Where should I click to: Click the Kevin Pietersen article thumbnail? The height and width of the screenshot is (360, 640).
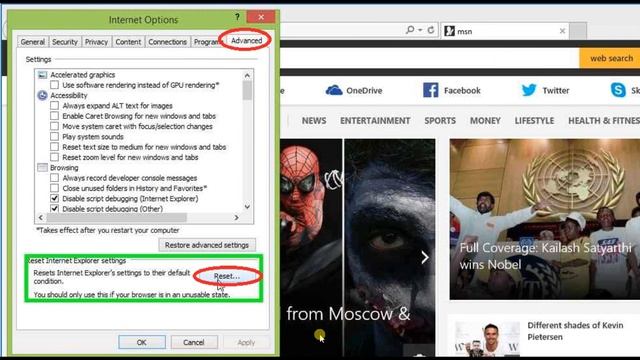click(x=487, y=338)
